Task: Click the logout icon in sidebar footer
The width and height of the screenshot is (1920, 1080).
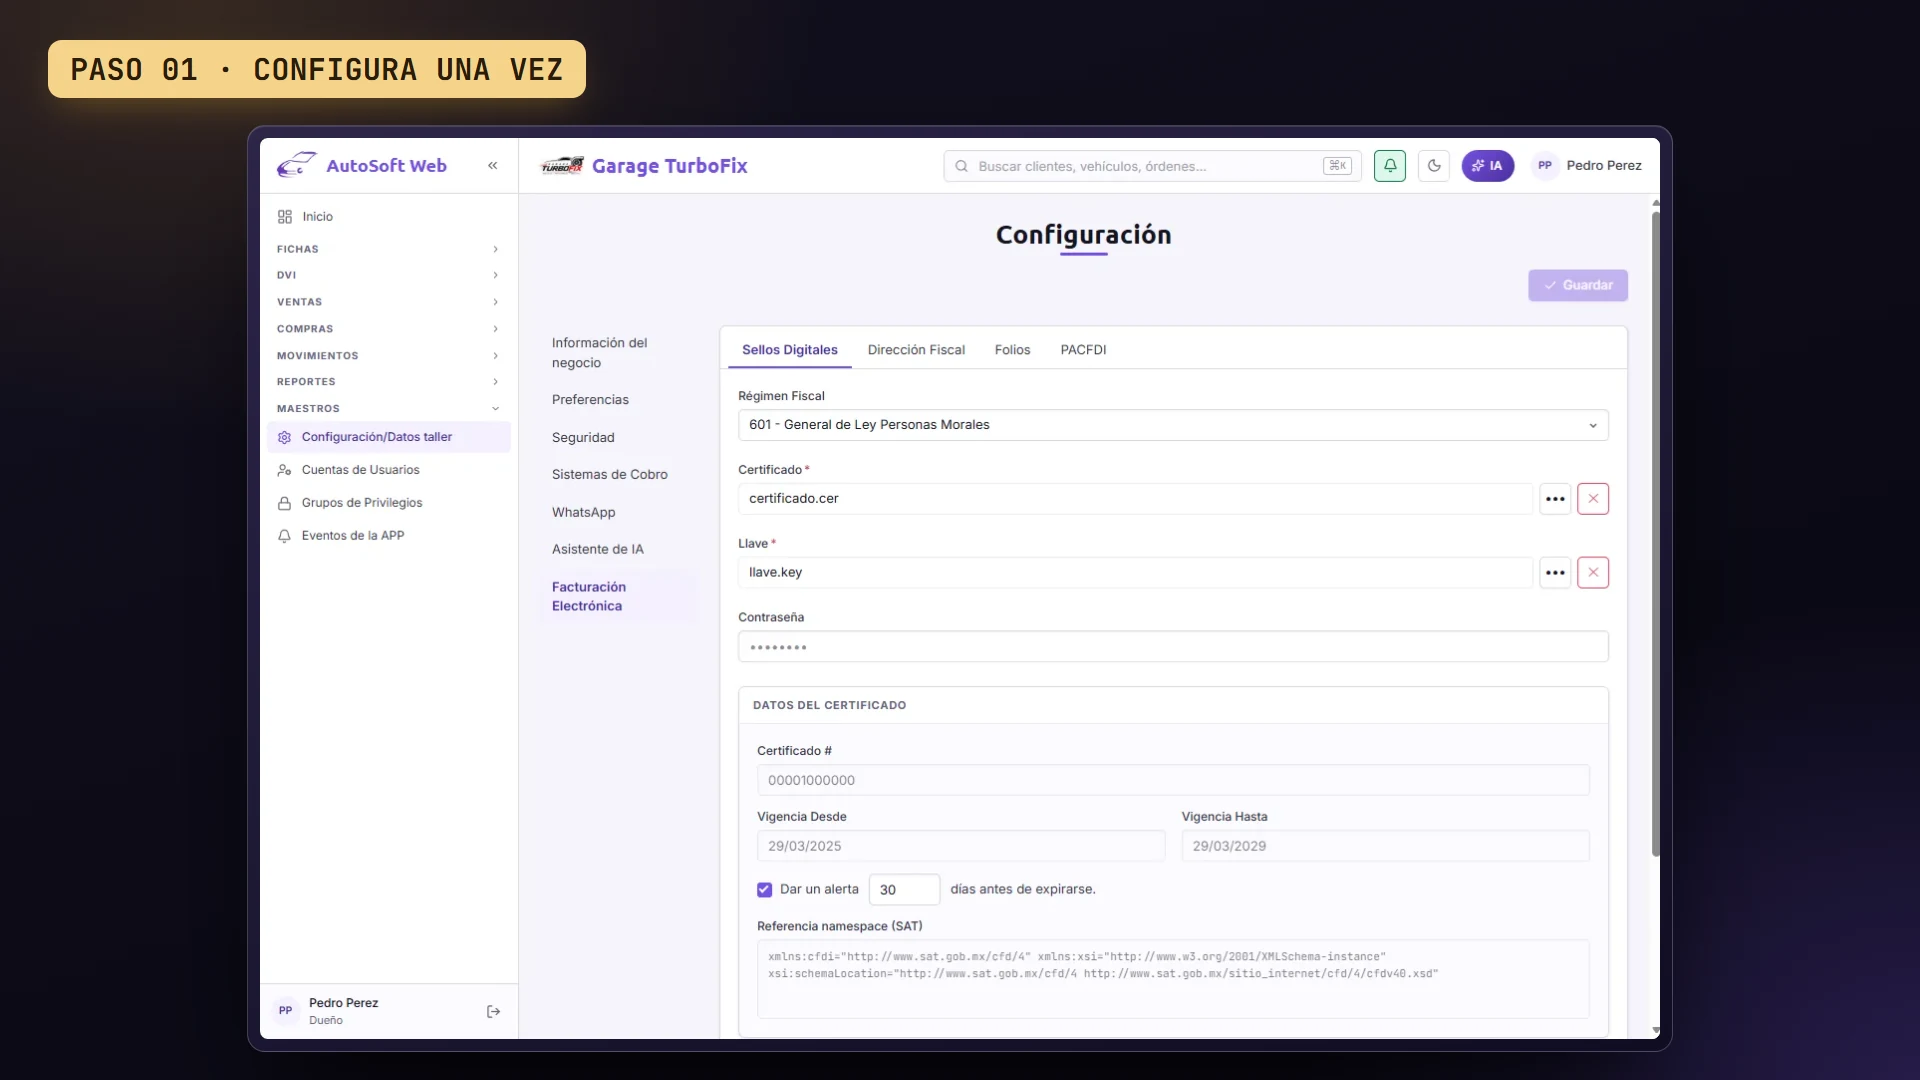Action: click(x=493, y=1012)
